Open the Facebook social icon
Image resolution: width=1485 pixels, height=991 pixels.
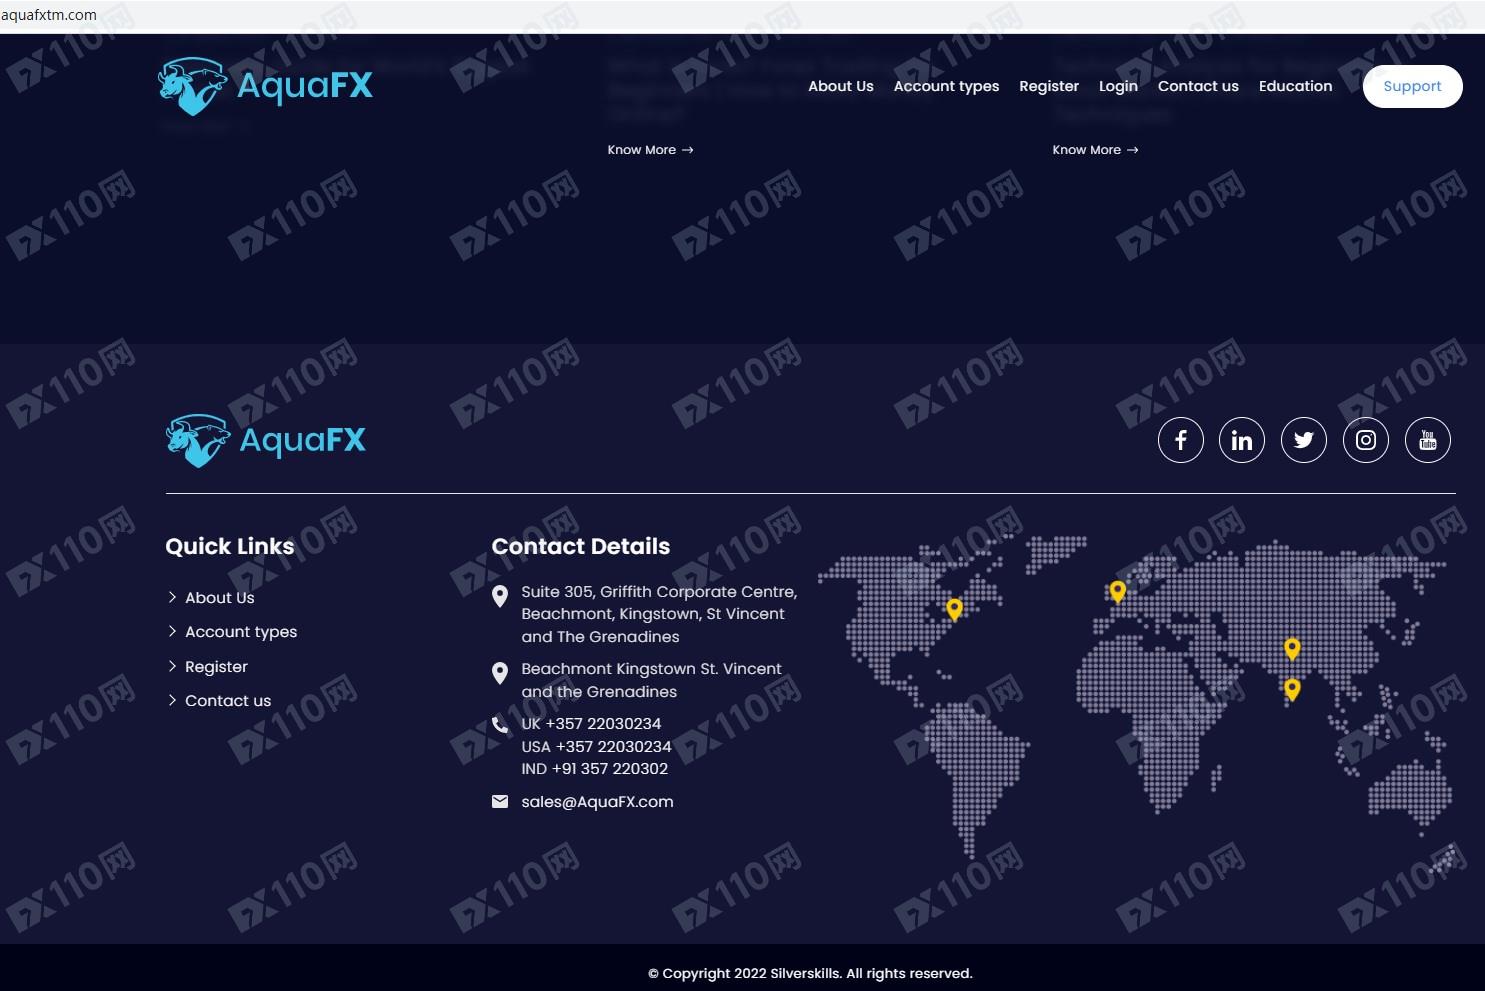[x=1180, y=440]
